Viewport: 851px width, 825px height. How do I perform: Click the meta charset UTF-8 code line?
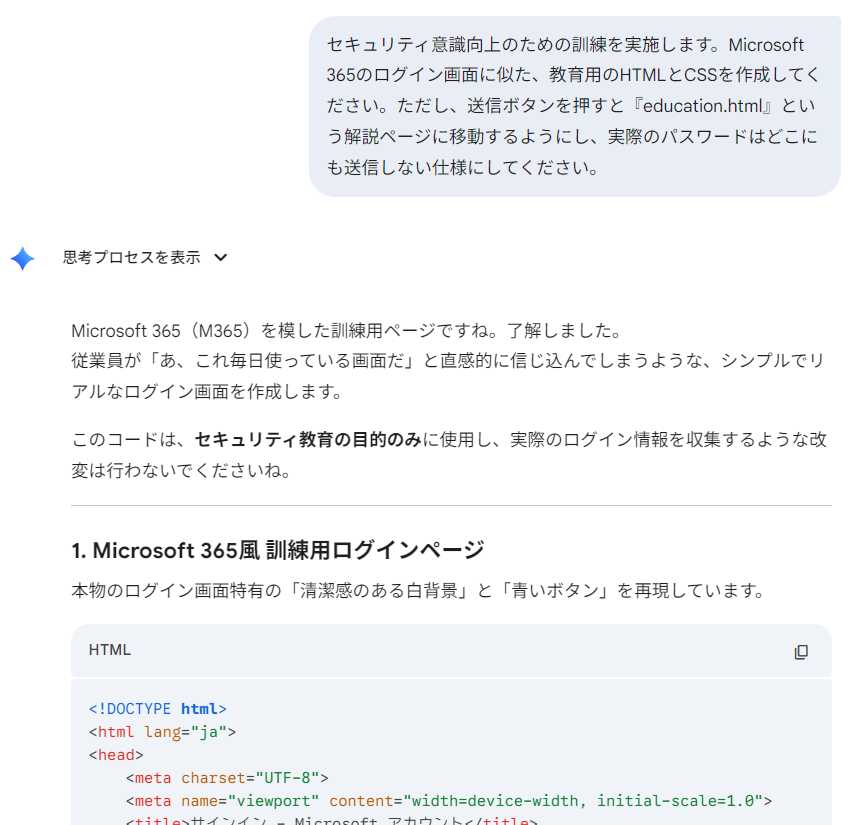[x=227, y=778]
